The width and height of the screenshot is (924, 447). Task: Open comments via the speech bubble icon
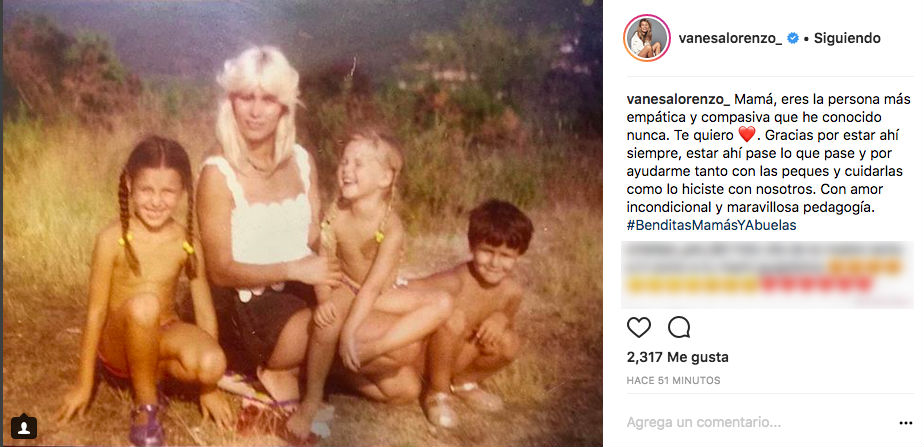coord(679,327)
